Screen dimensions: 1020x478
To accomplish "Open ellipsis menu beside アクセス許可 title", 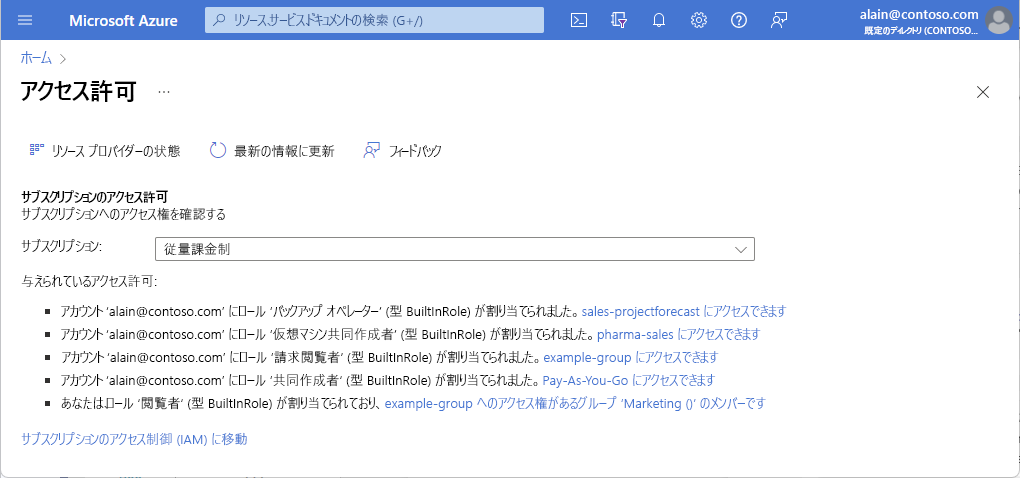I will [164, 92].
